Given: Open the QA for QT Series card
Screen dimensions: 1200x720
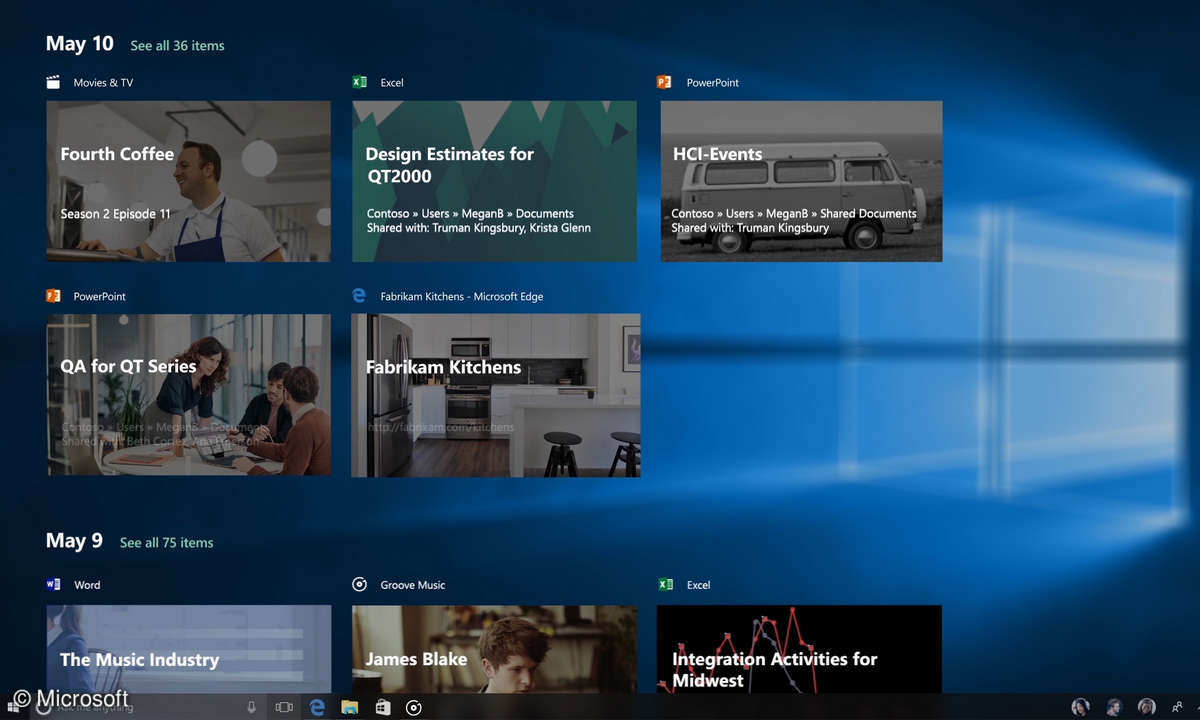Looking at the screenshot, I should [188, 395].
